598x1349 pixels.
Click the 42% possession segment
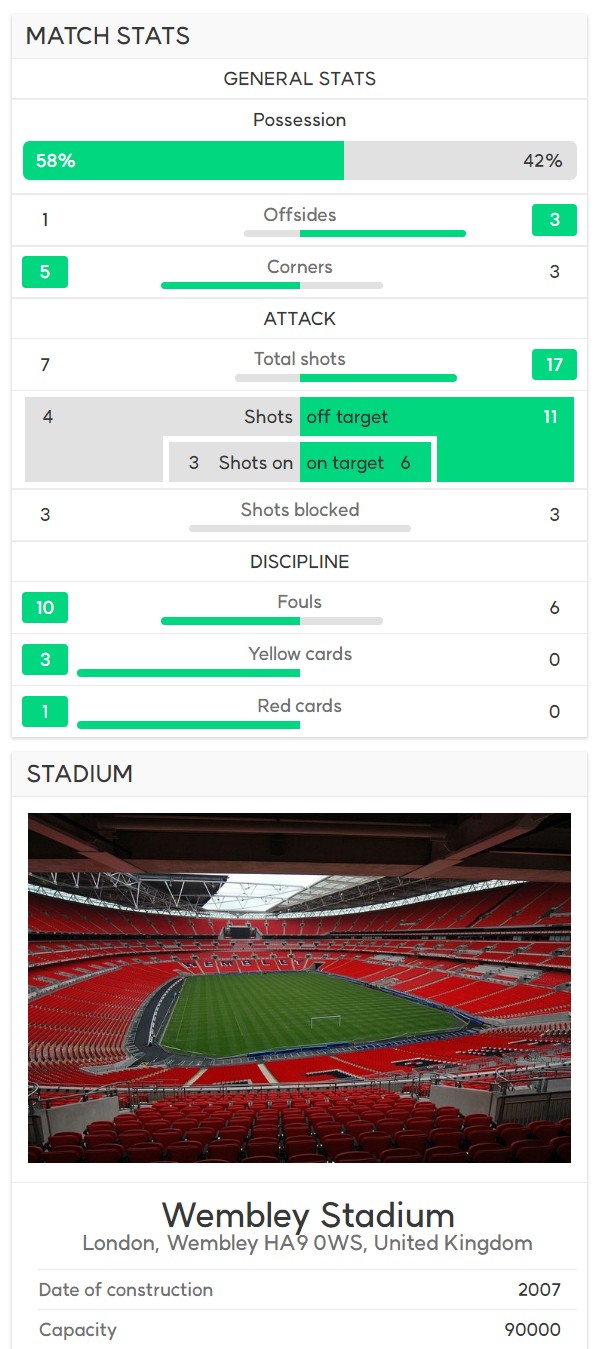point(460,160)
